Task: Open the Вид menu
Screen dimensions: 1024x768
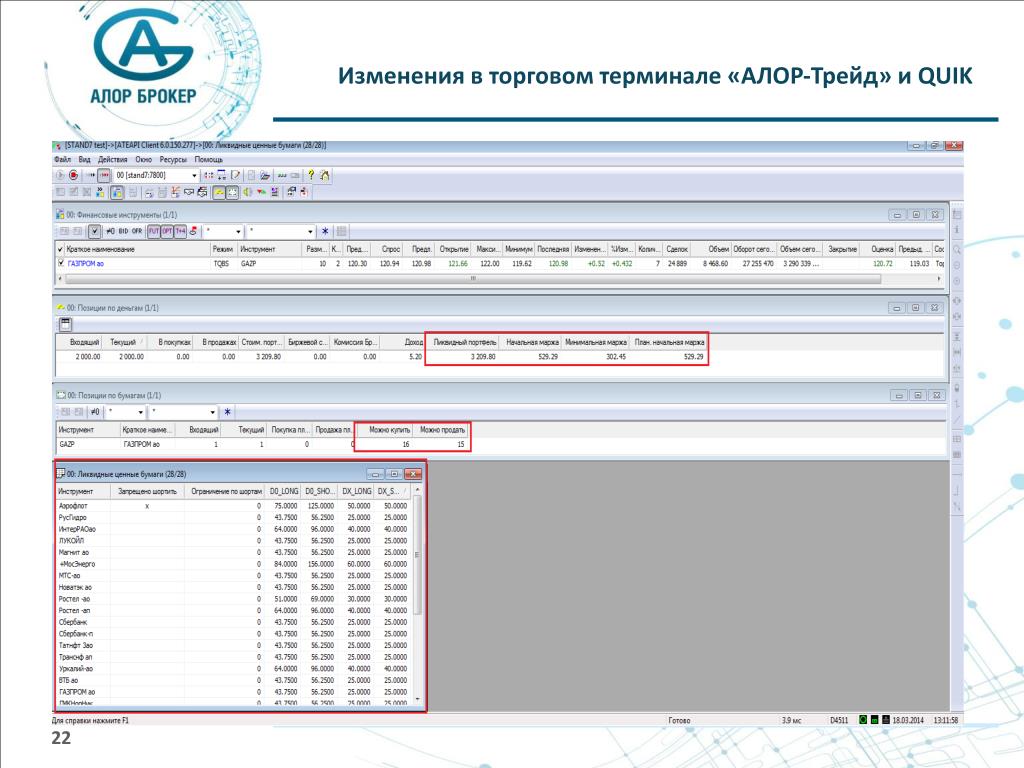Action: coord(84,159)
